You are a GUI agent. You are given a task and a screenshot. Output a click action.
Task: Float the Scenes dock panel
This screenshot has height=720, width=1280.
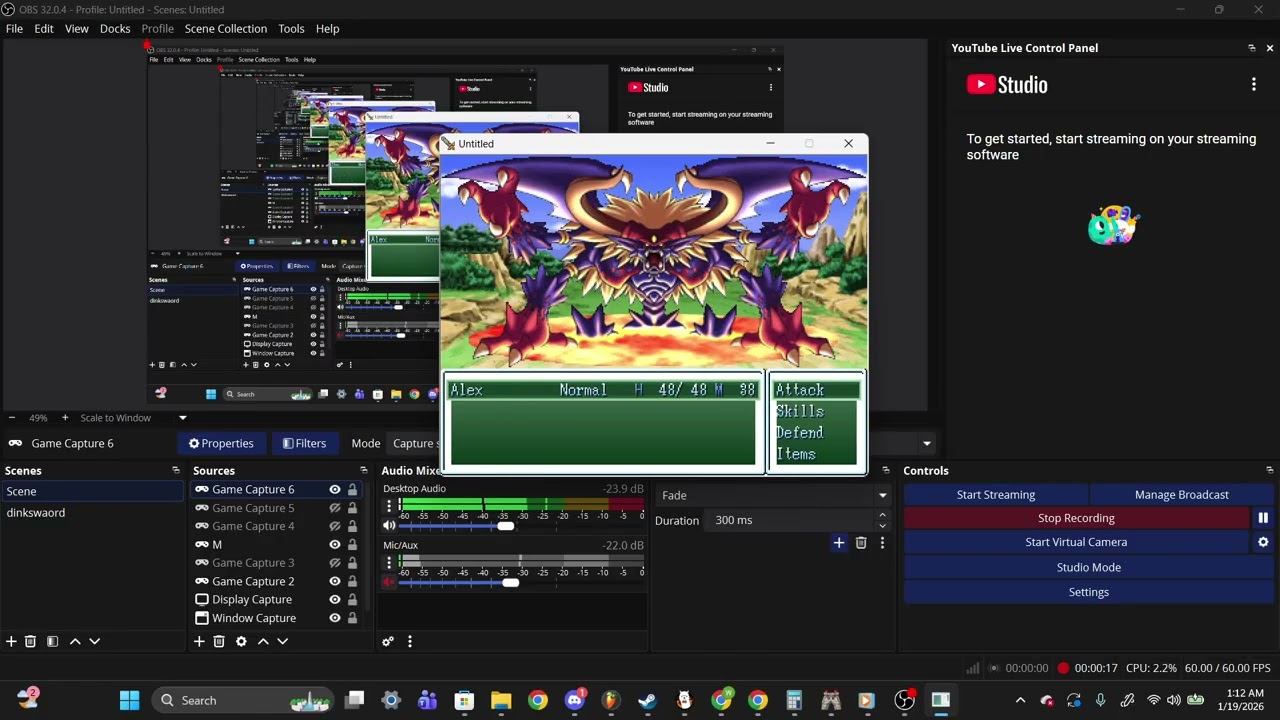click(176, 470)
